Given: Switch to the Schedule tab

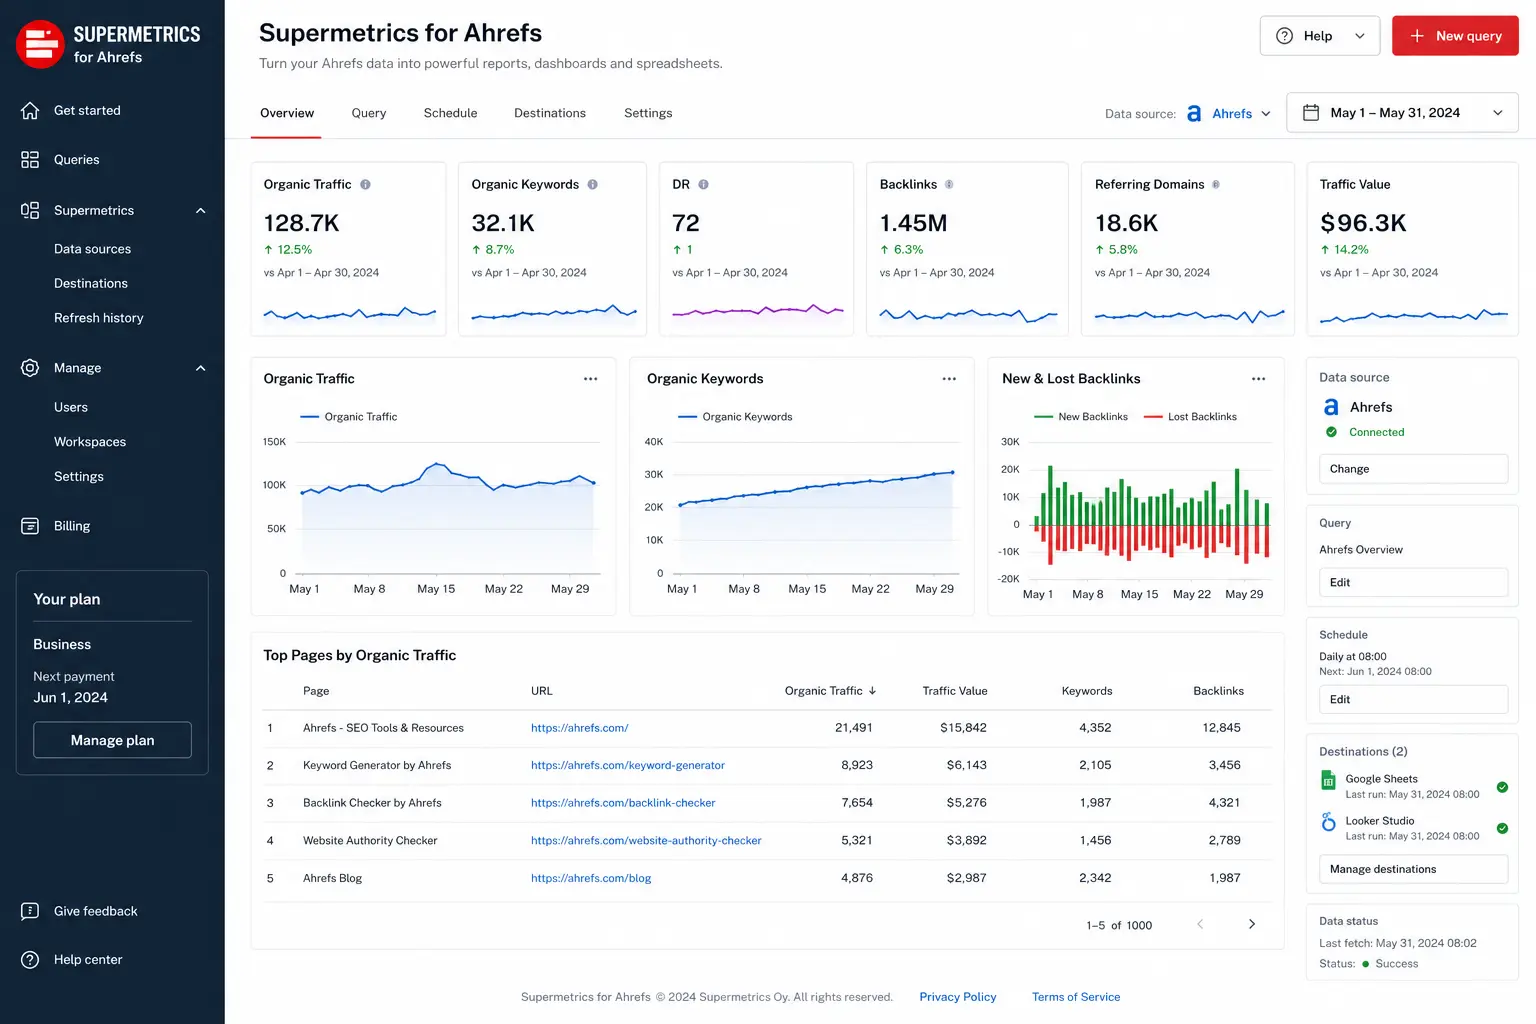Looking at the screenshot, I should (x=450, y=113).
